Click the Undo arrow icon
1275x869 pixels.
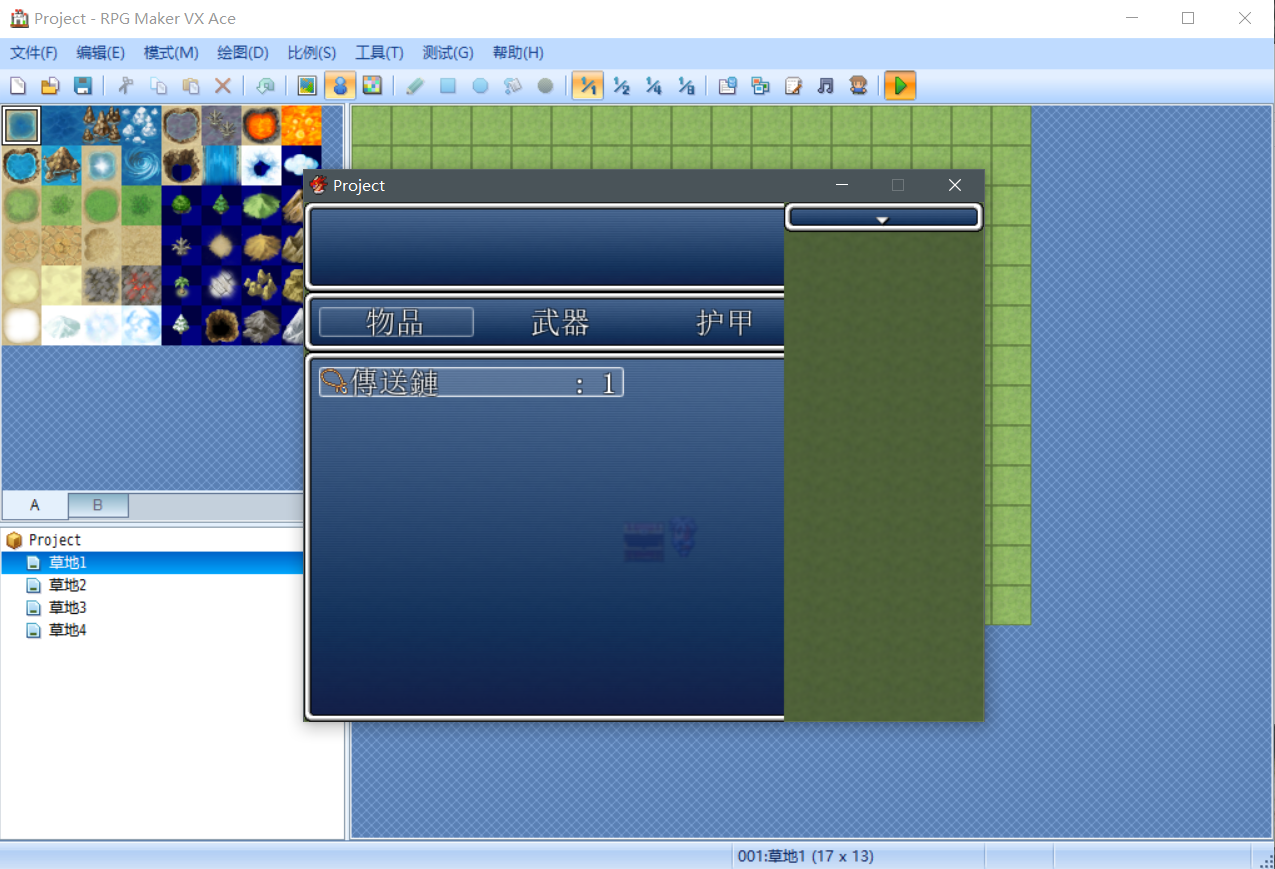(266, 86)
